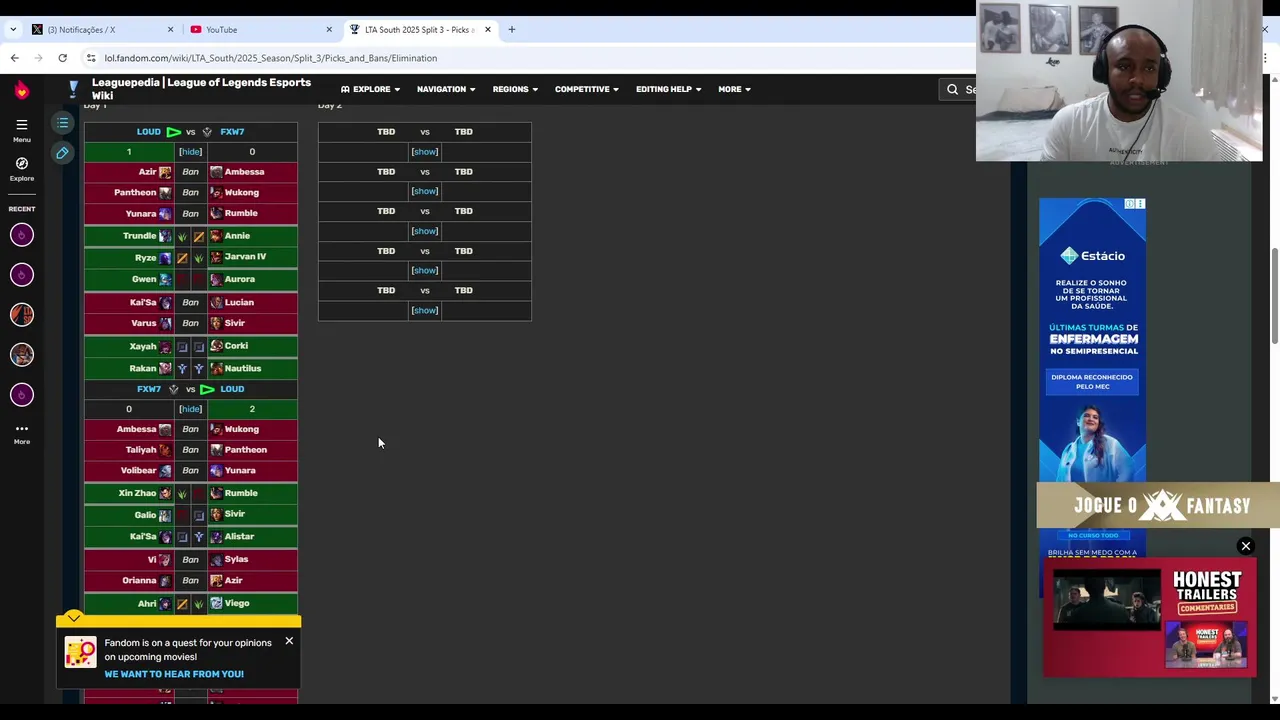Expand the Navigation dropdown menu
This screenshot has height=720, width=1280.
coord(446,89)
